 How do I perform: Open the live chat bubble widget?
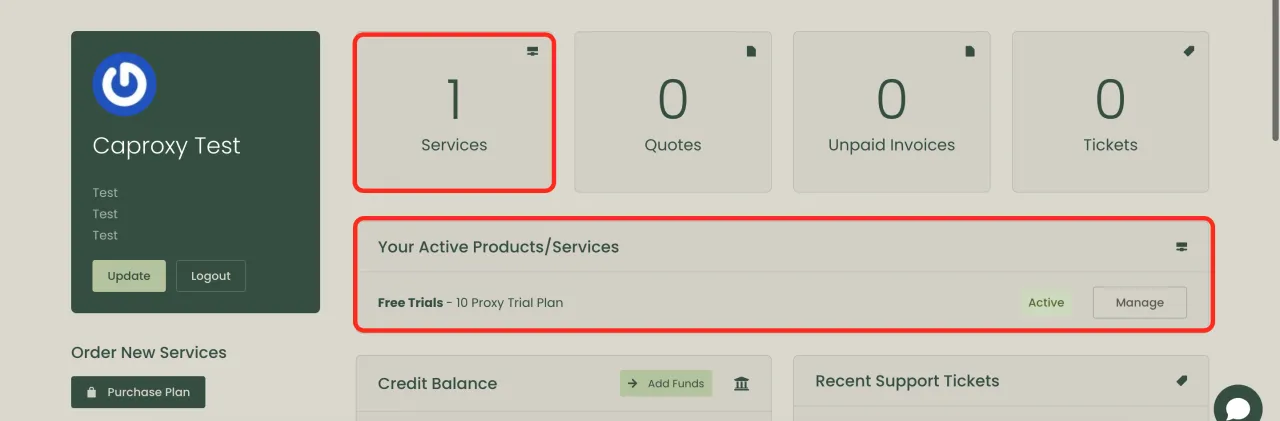click(1238, 408)
